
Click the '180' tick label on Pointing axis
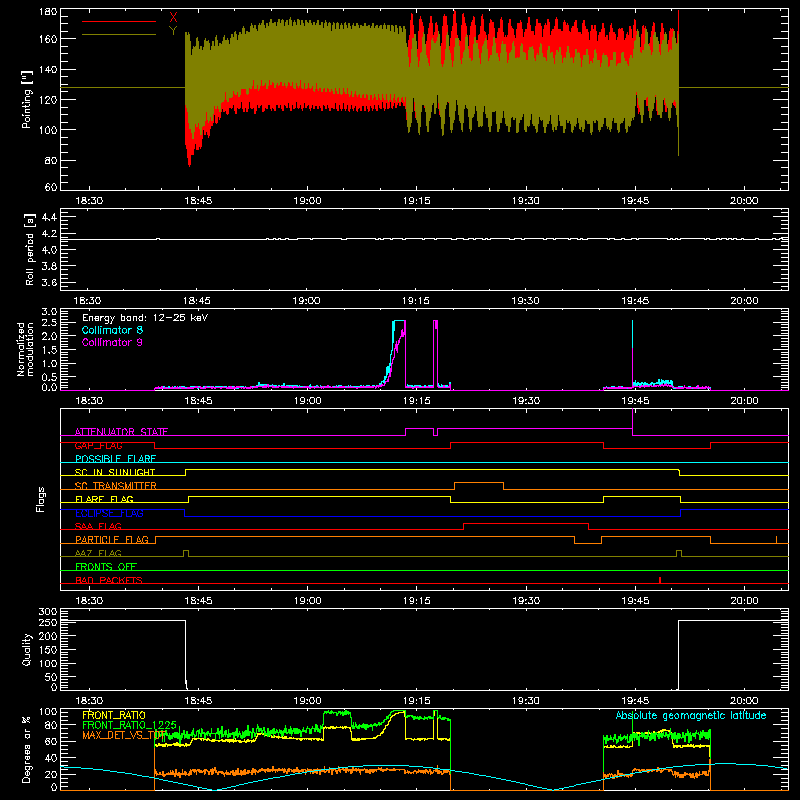pyautogui.click(x=48, y=12)
